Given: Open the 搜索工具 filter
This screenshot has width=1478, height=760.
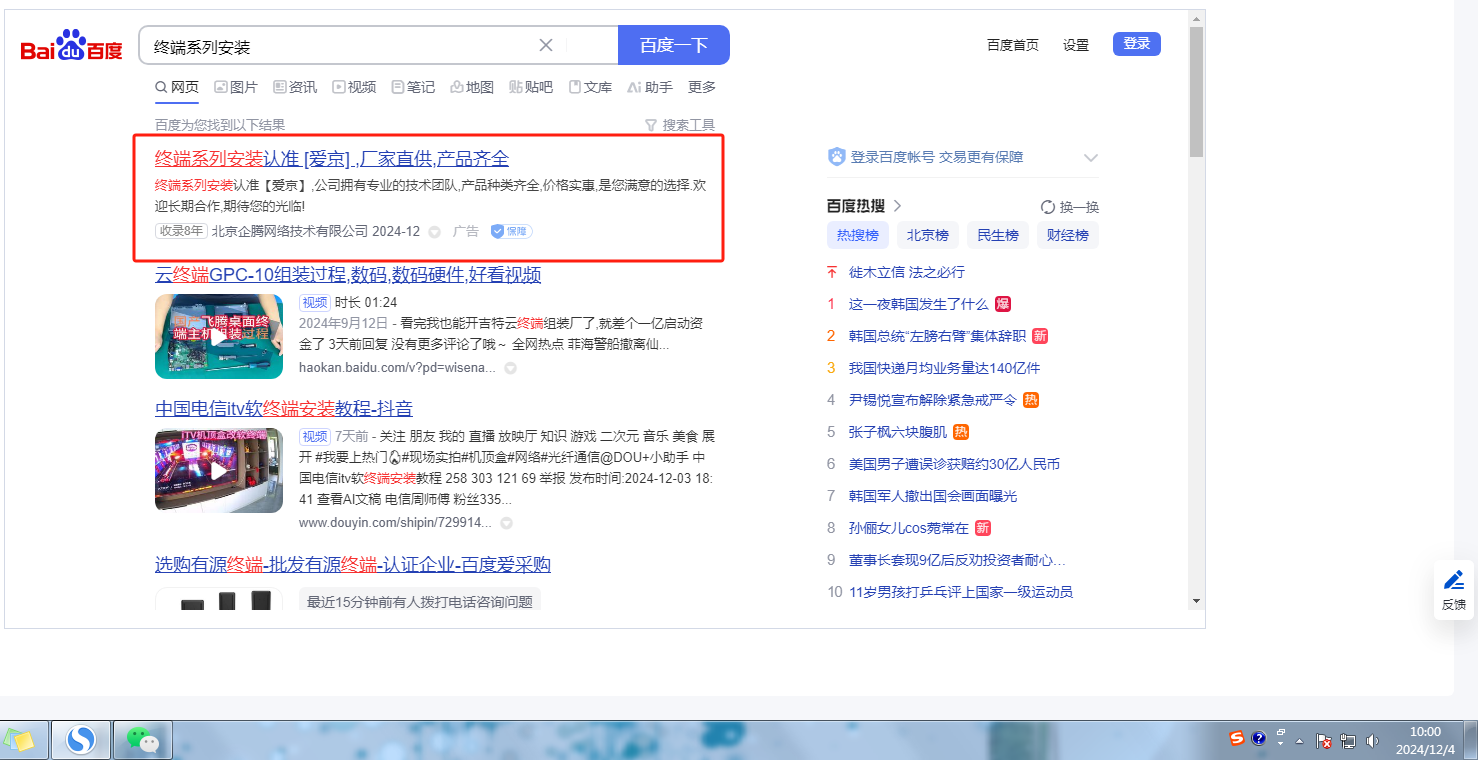Looking at the screenshot, I should click(680, 125).
